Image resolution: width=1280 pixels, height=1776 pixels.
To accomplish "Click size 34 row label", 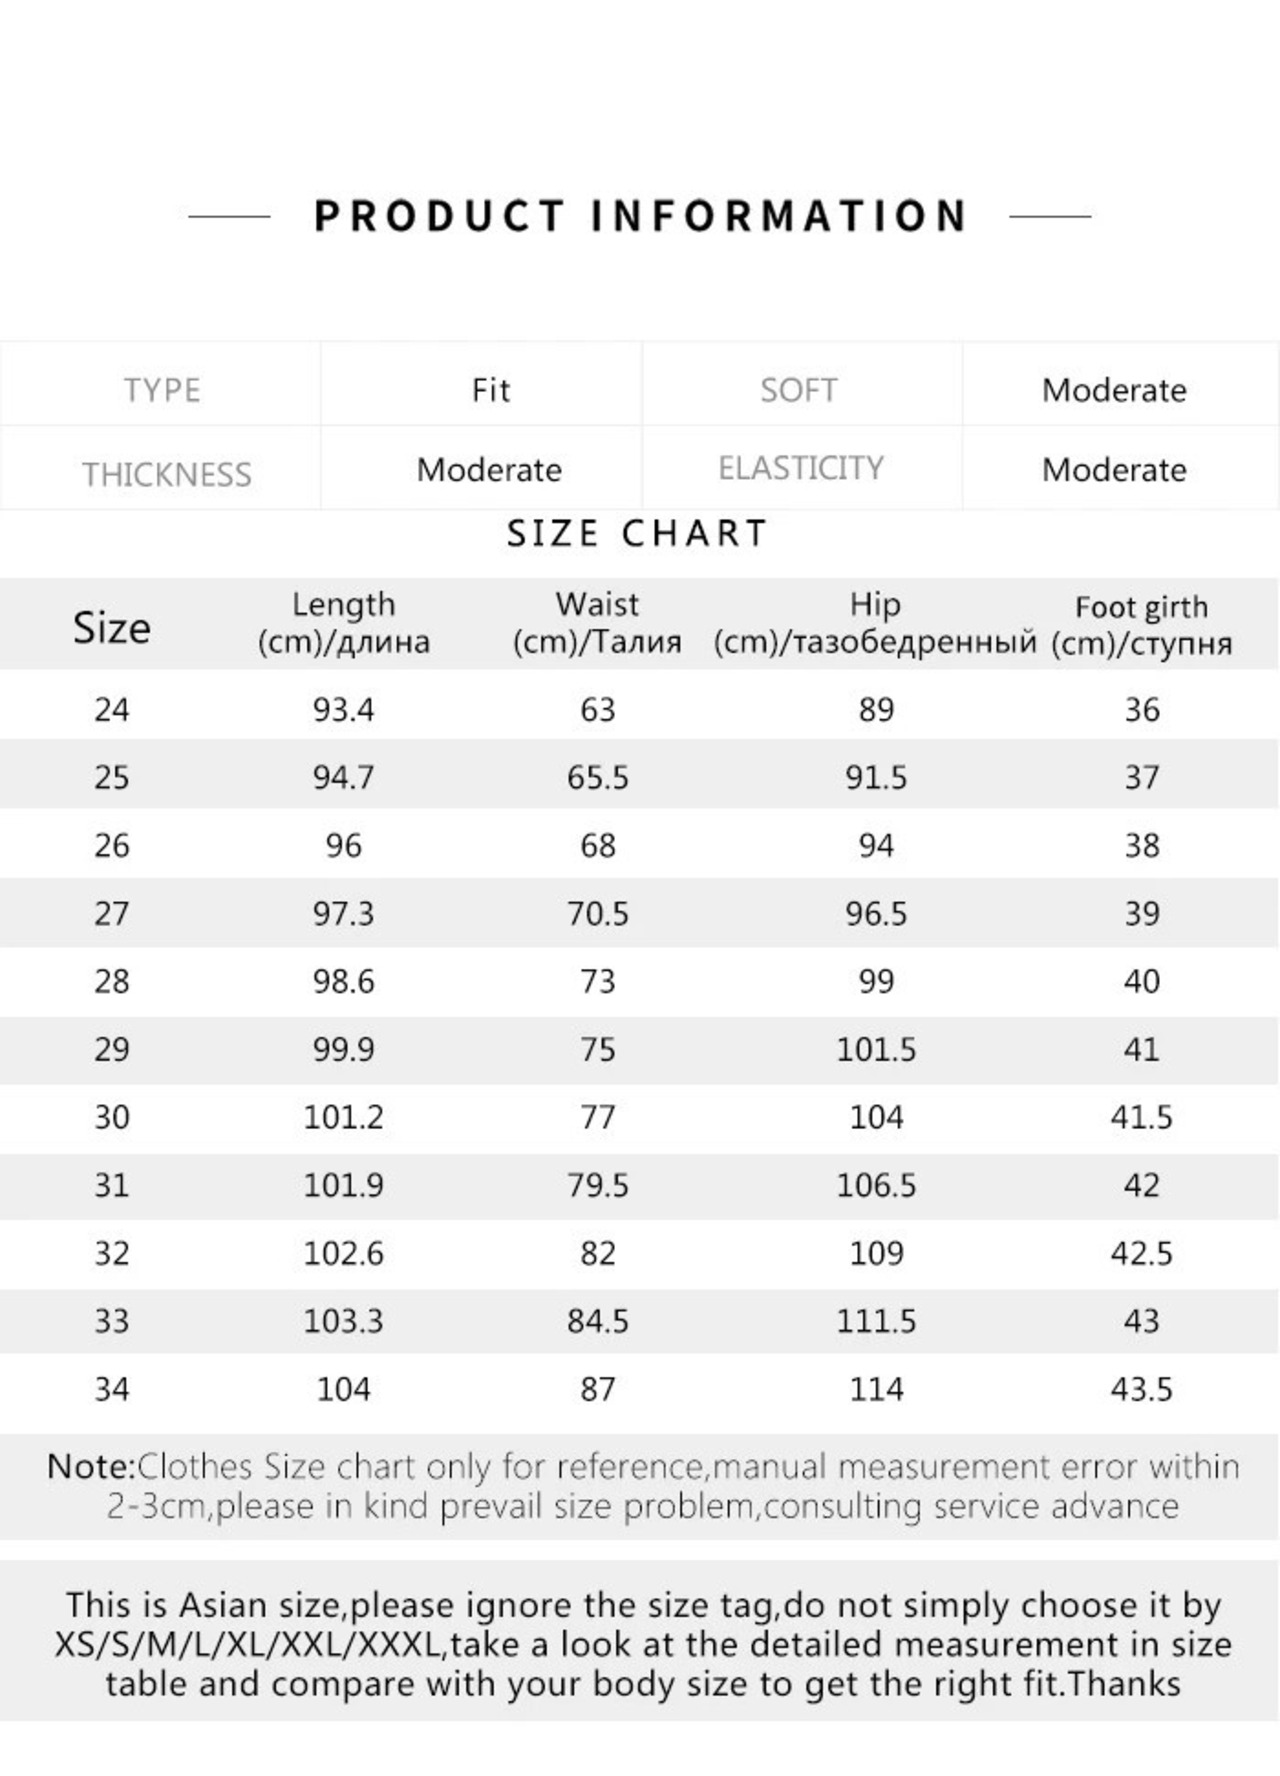I will [x=112, y=1390].
